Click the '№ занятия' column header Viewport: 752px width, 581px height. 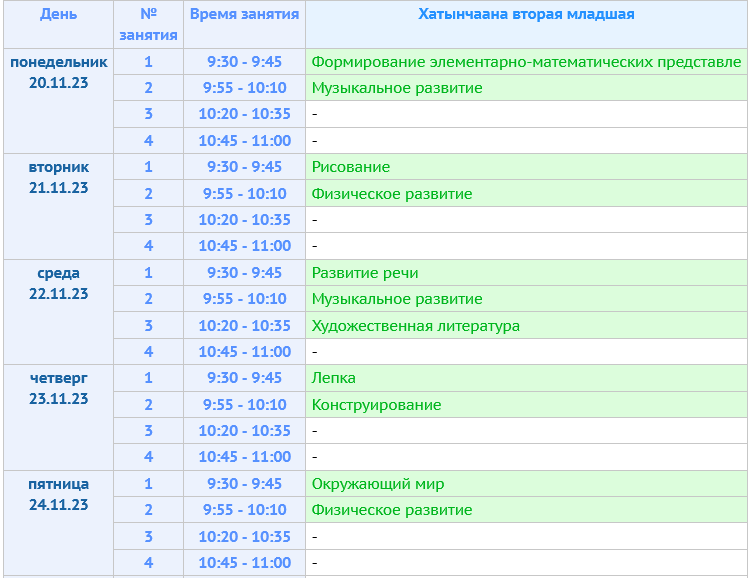point(148,25)
